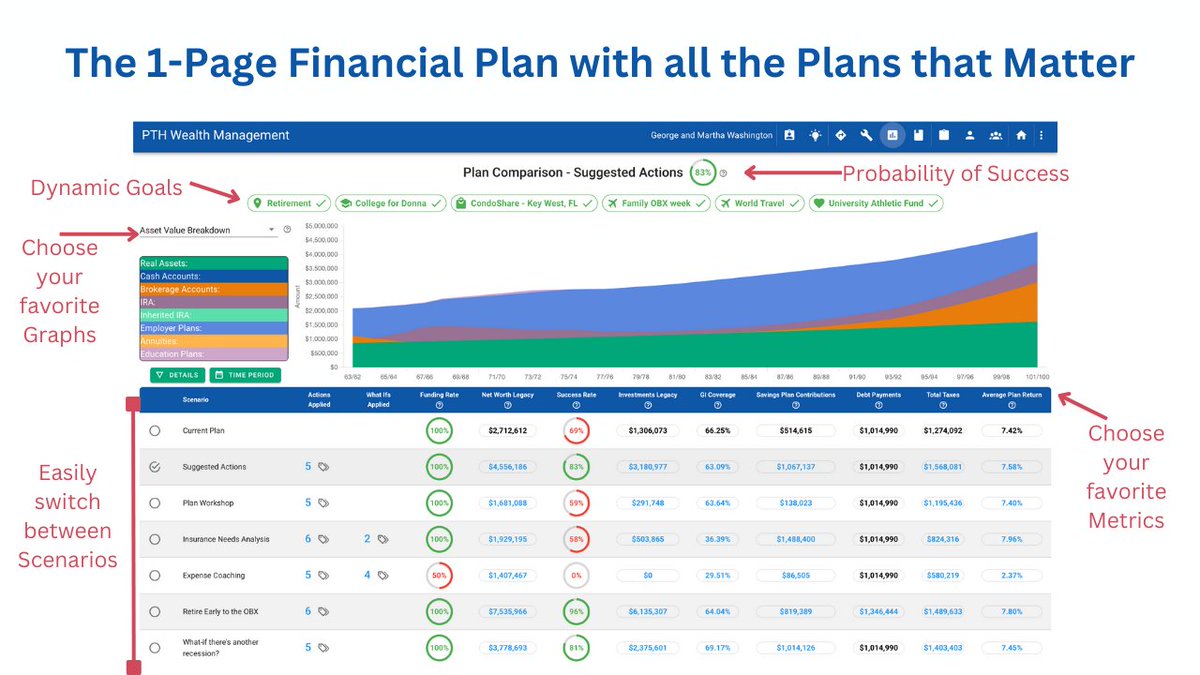Open the group of people icon

point(995,135)
